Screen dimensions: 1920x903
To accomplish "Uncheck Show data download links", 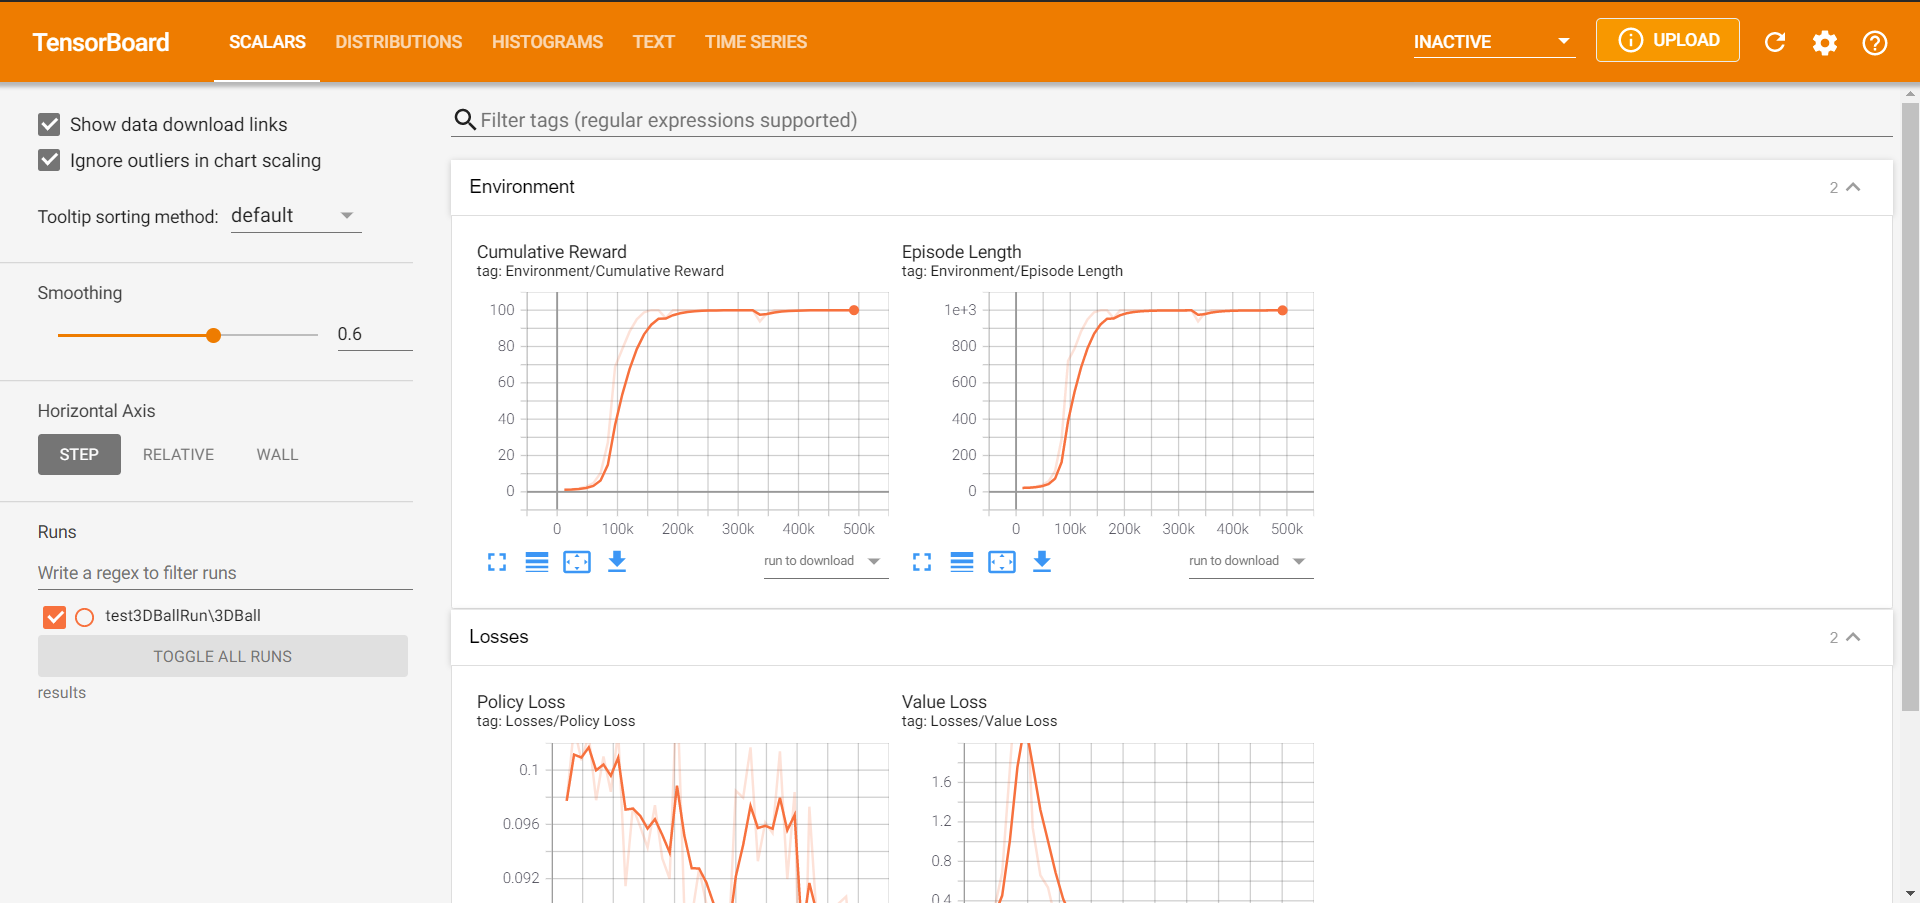I will coord(49,124).
